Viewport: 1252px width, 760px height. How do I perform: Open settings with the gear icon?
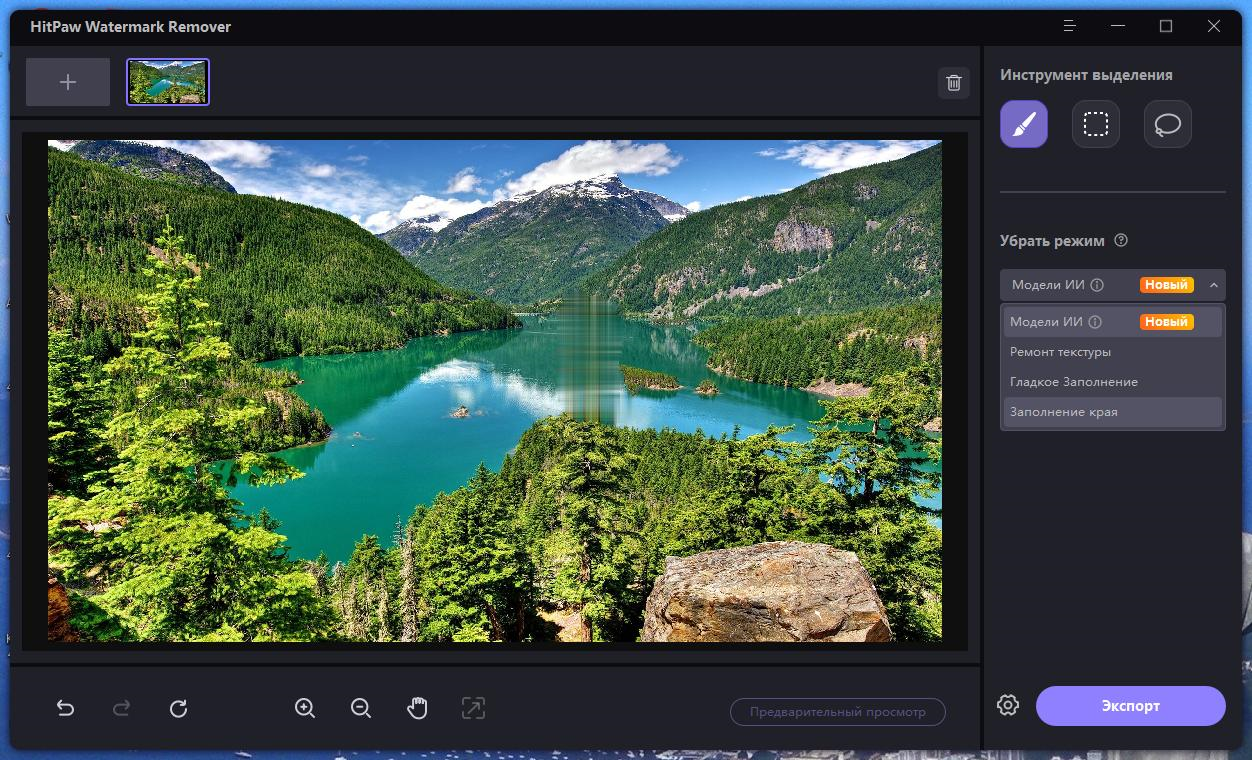1008,705
